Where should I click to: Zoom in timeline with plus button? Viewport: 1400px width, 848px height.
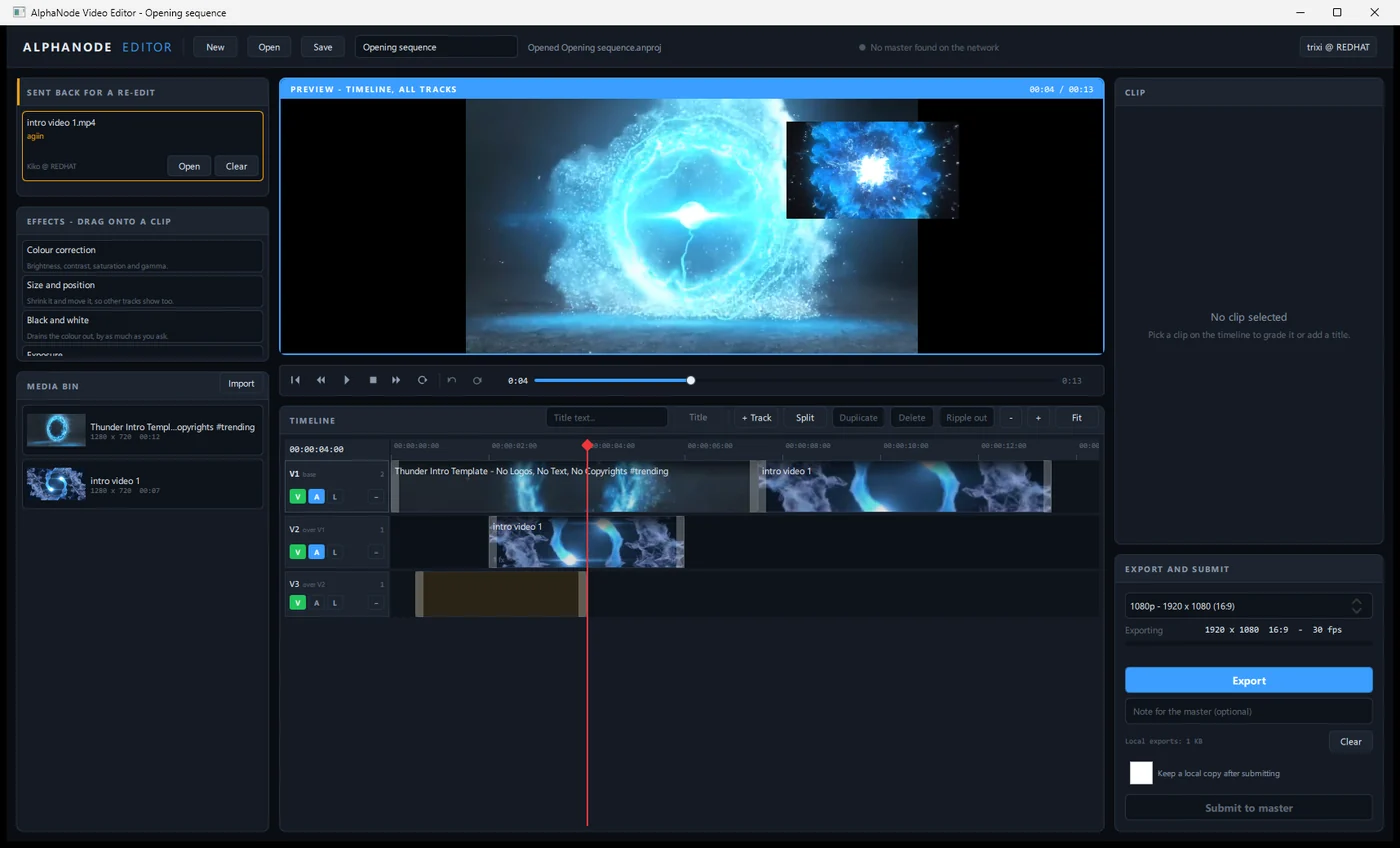pos(1038,418)
